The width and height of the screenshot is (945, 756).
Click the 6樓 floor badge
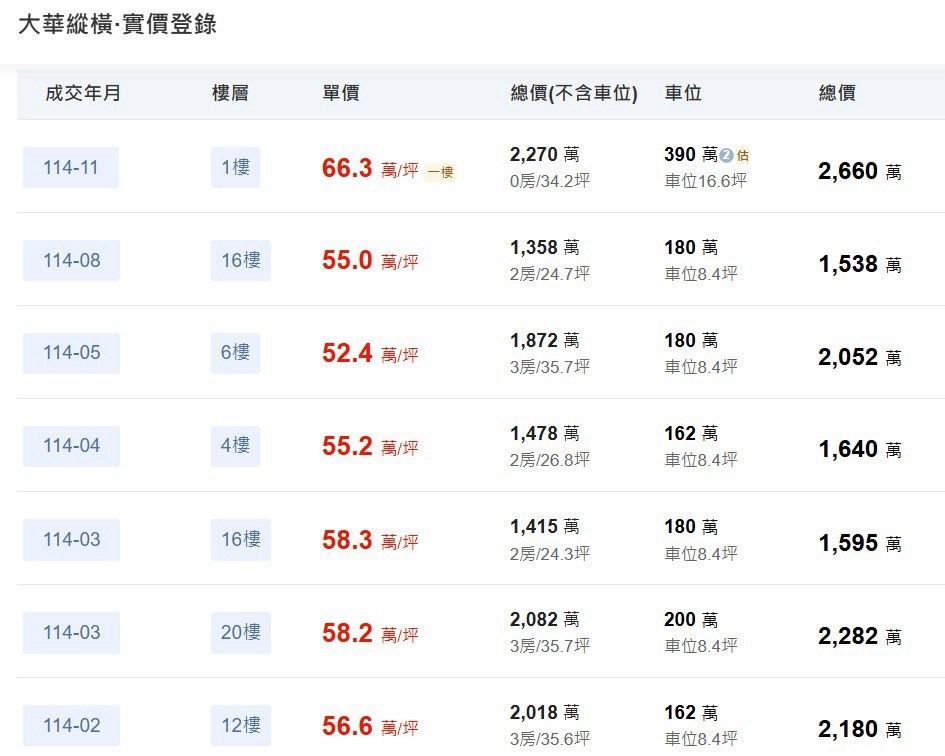pos(235,353)
